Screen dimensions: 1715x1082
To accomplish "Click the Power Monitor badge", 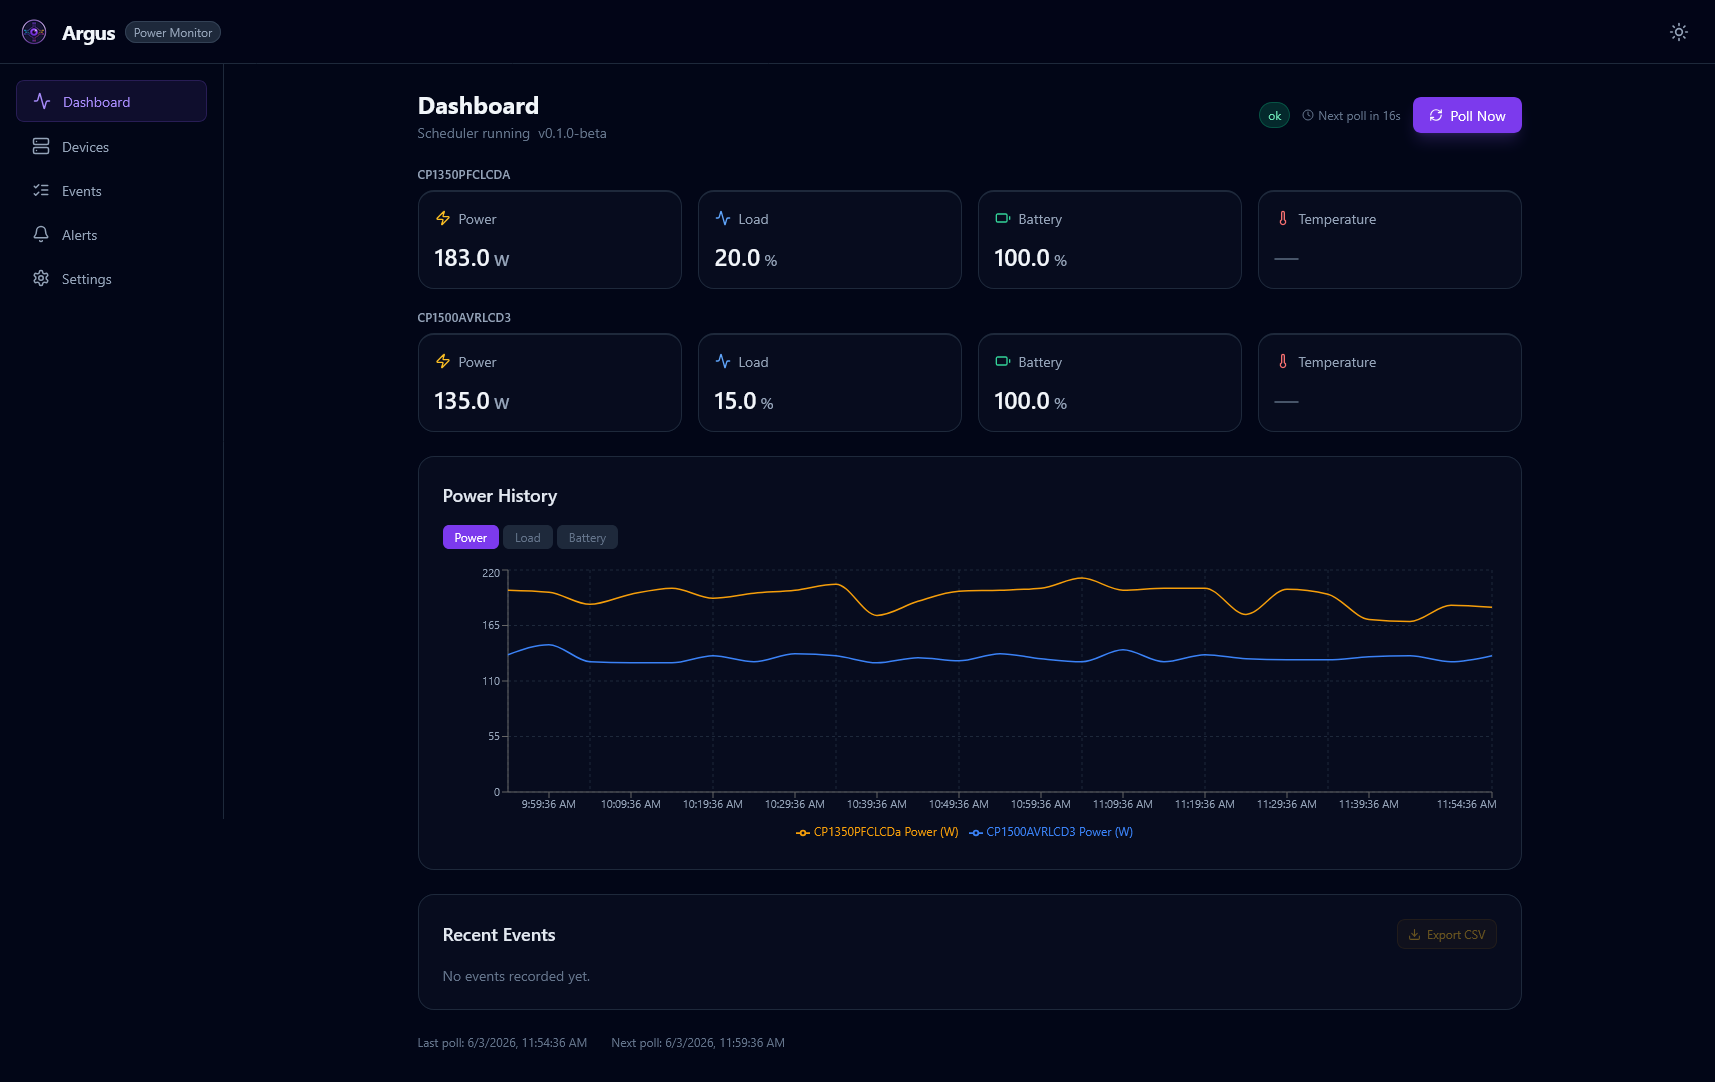I will point(173,33).
